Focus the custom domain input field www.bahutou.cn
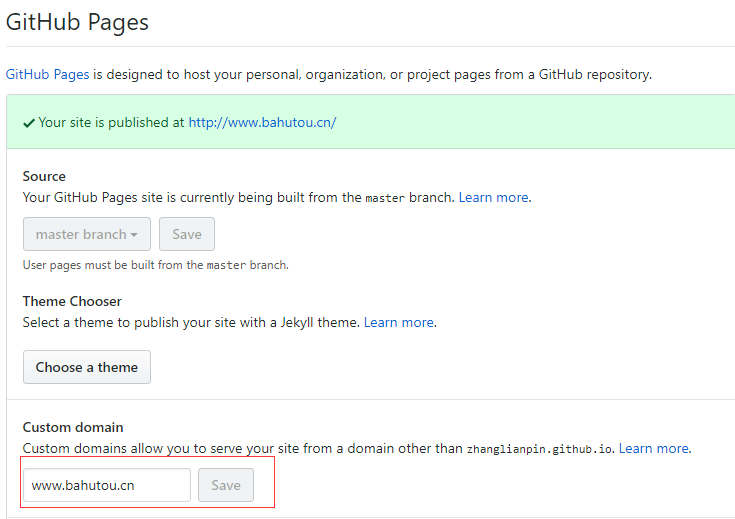 click(x=107, y=485)
